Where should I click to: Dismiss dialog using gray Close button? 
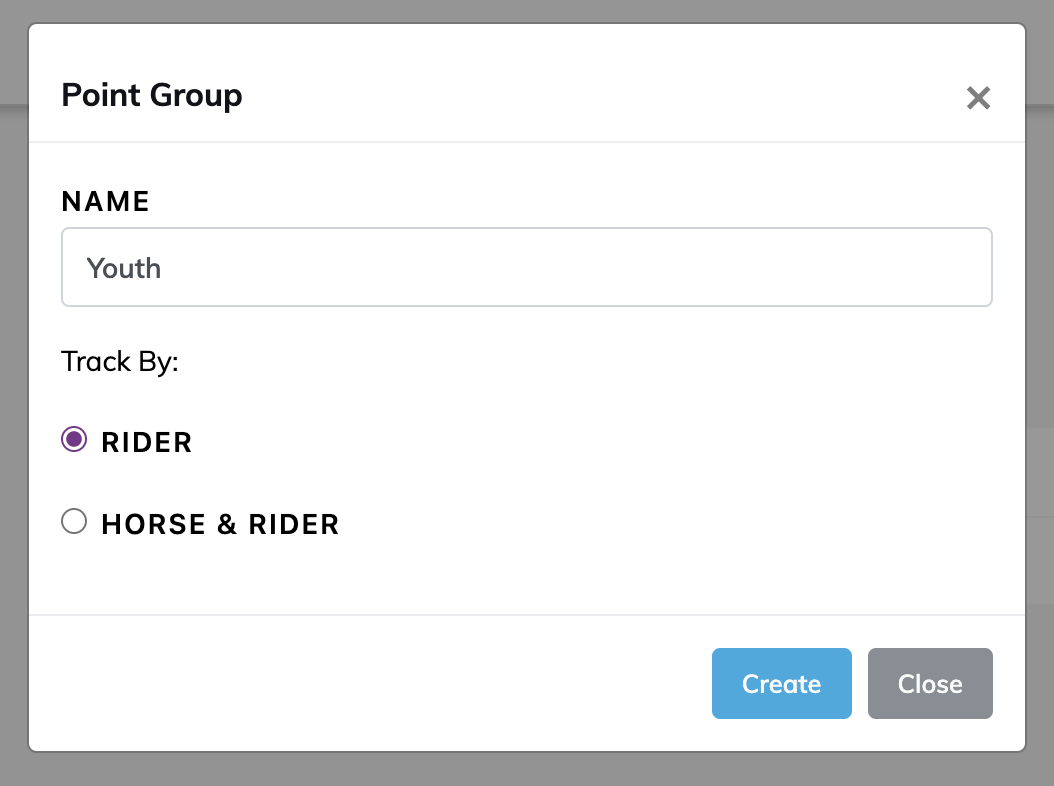tap(929, 683)
